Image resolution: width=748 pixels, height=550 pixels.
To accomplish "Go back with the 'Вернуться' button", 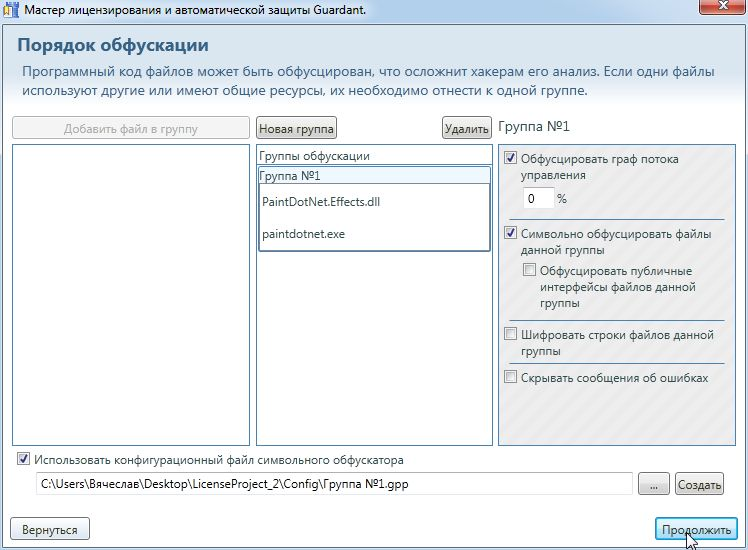I will click(50, 528).
